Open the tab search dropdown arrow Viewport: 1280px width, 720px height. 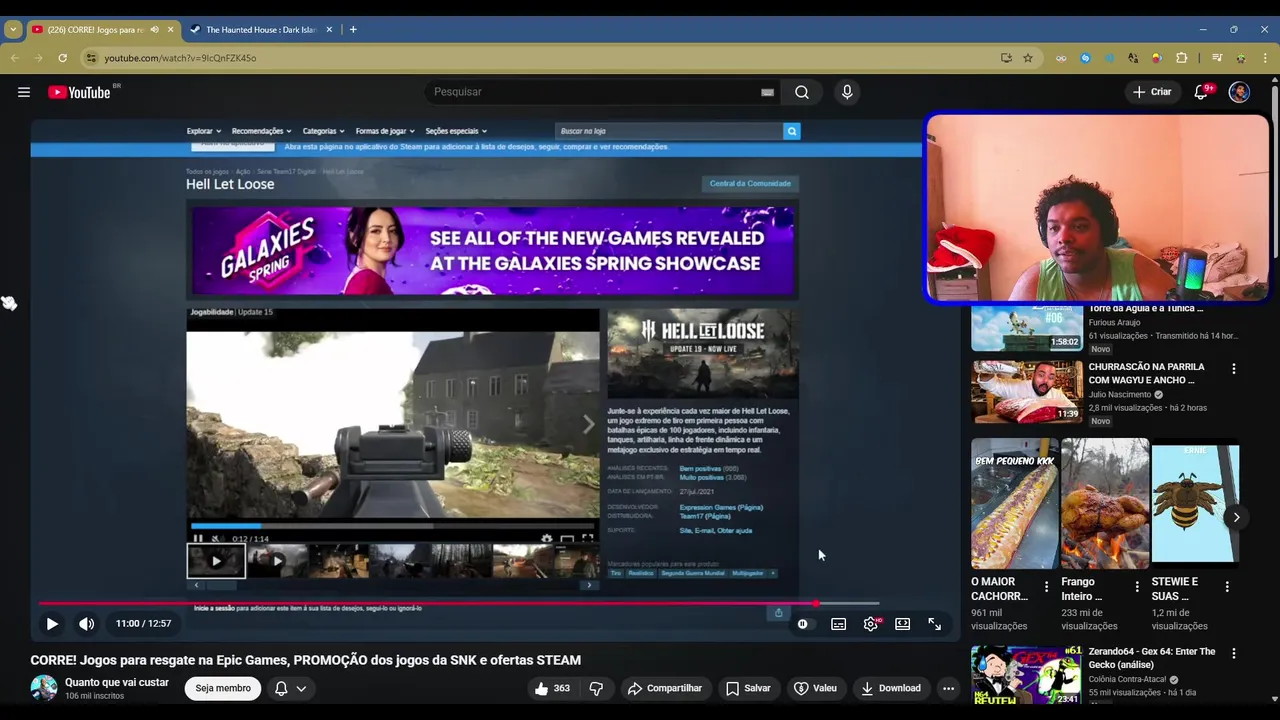pos(13,29)
